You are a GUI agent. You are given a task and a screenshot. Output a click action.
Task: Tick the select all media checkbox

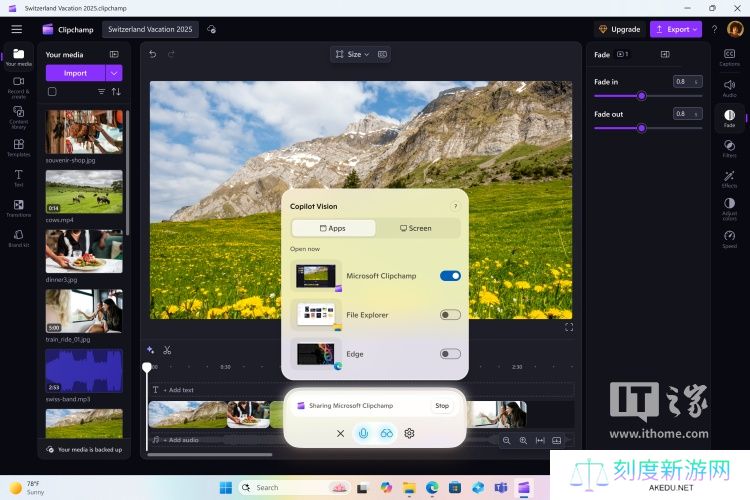pyautogui.click(x=52, y=91)
